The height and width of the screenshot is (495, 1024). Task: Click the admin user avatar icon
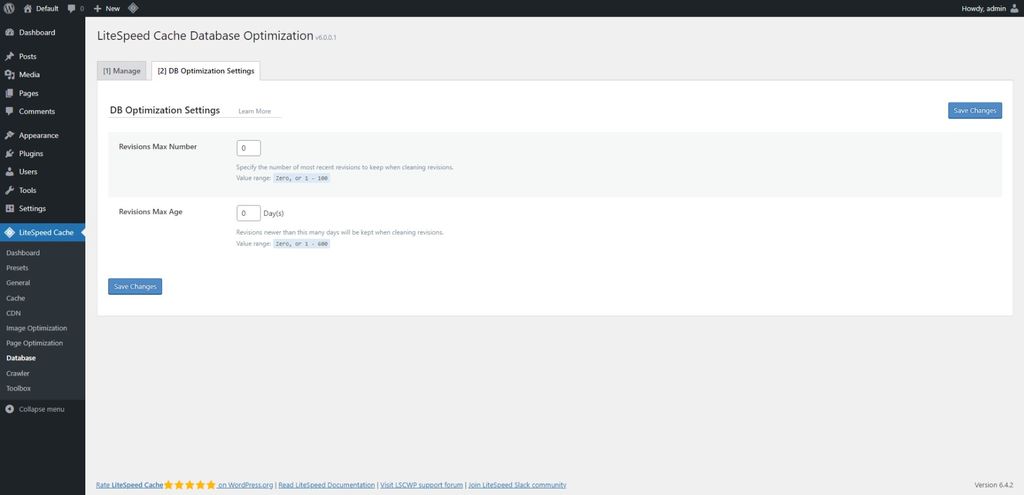point(1014,8)
